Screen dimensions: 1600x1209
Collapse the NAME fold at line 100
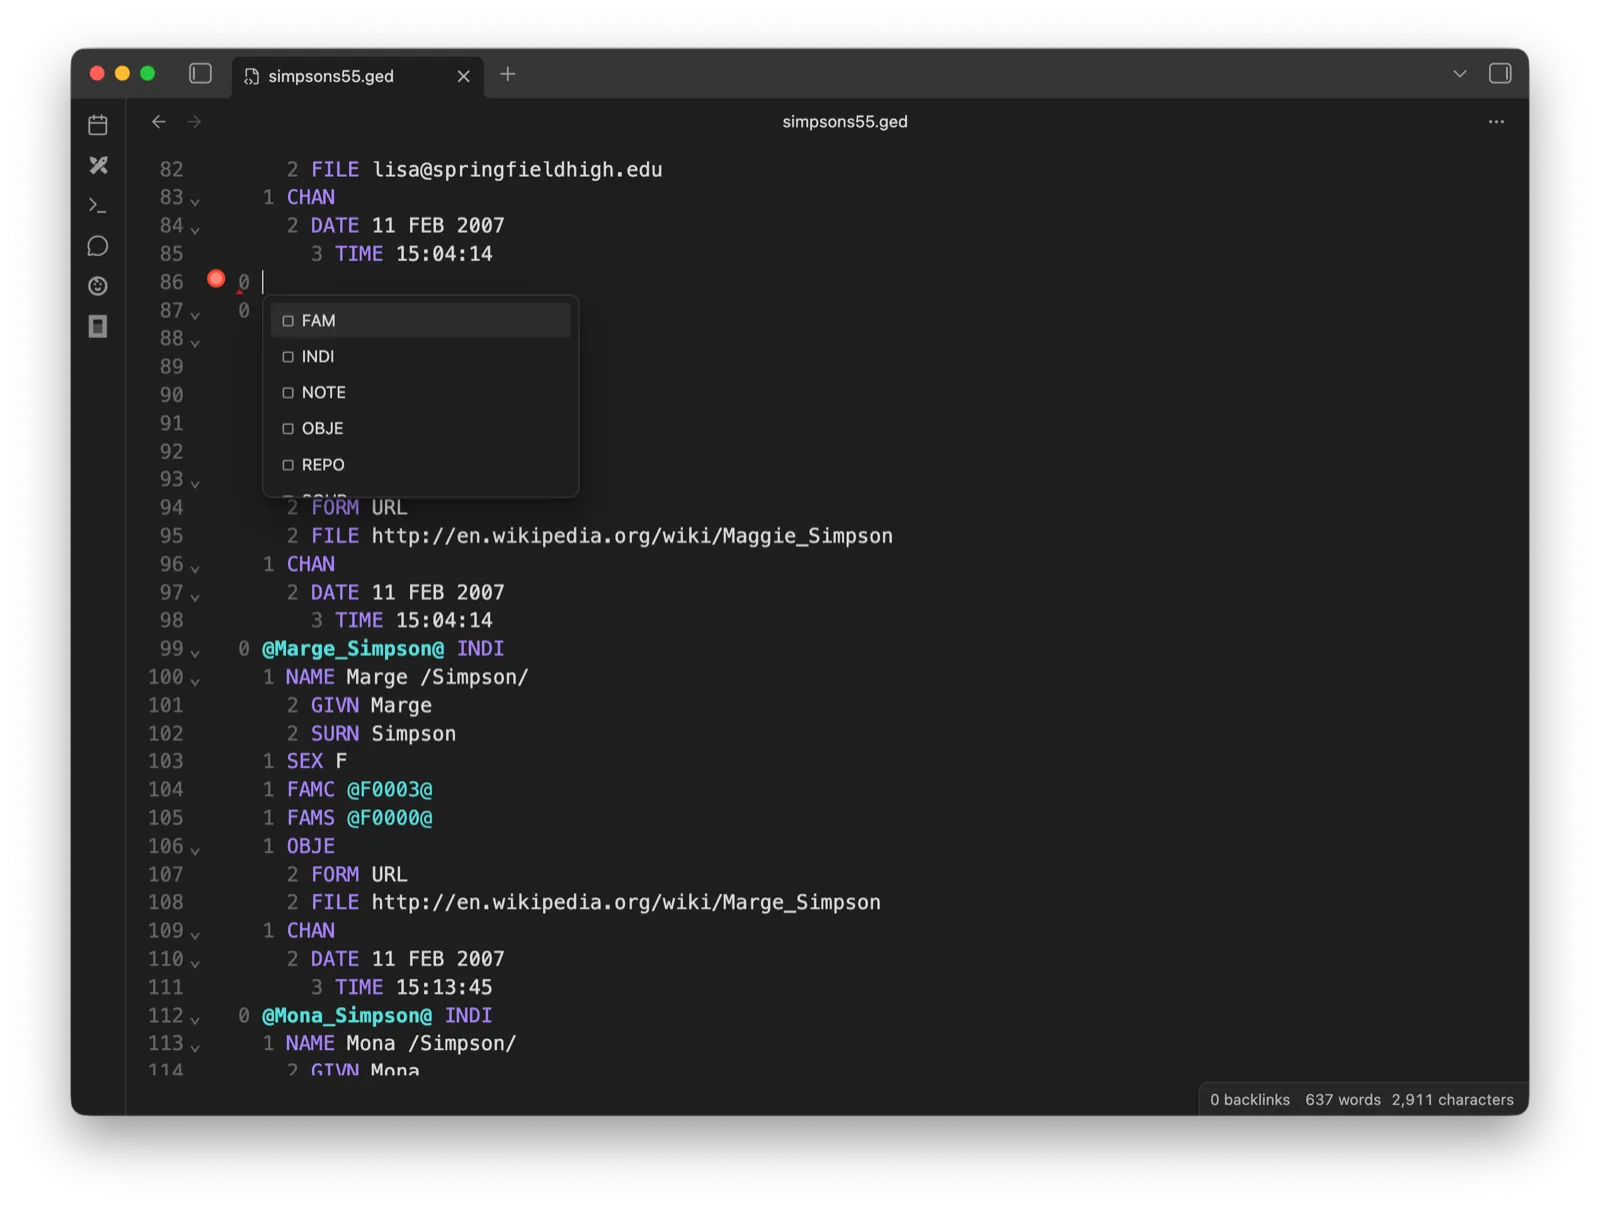[195, 681]
